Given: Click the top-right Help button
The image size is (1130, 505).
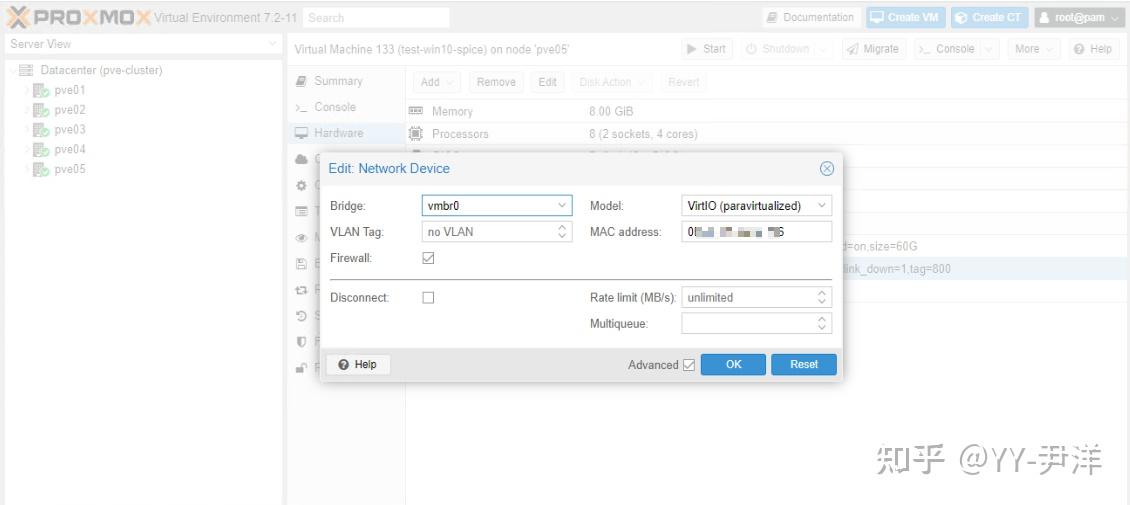Looking at the screenshot, I should [x=1093, y=49].
